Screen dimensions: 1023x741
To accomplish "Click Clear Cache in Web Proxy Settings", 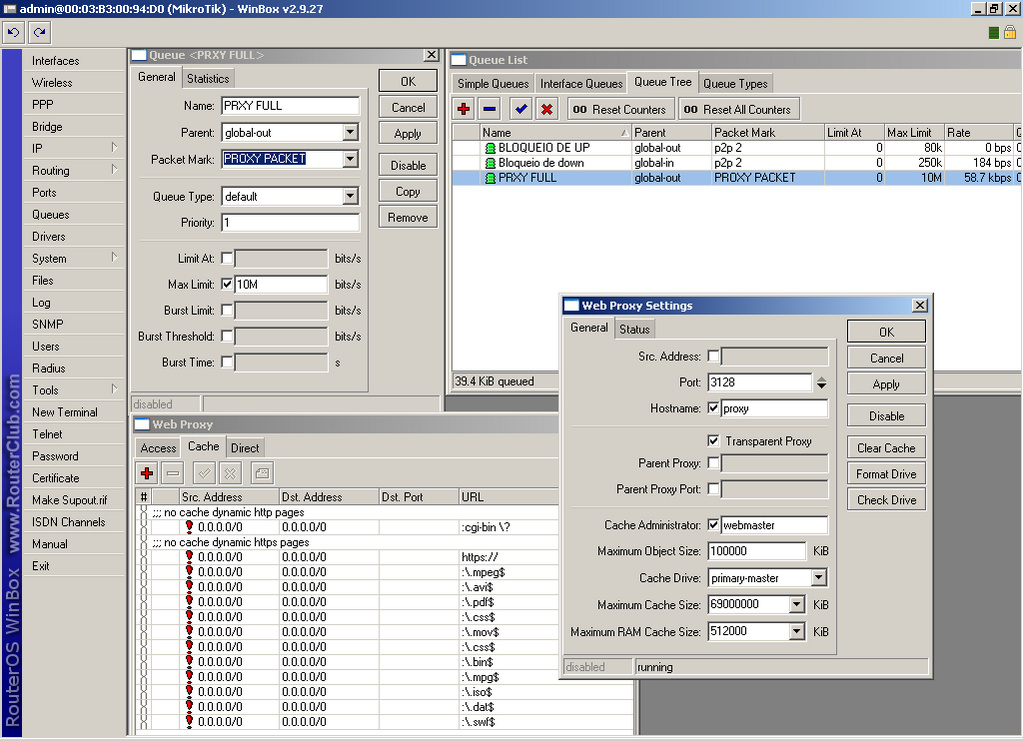I will 886,448.
